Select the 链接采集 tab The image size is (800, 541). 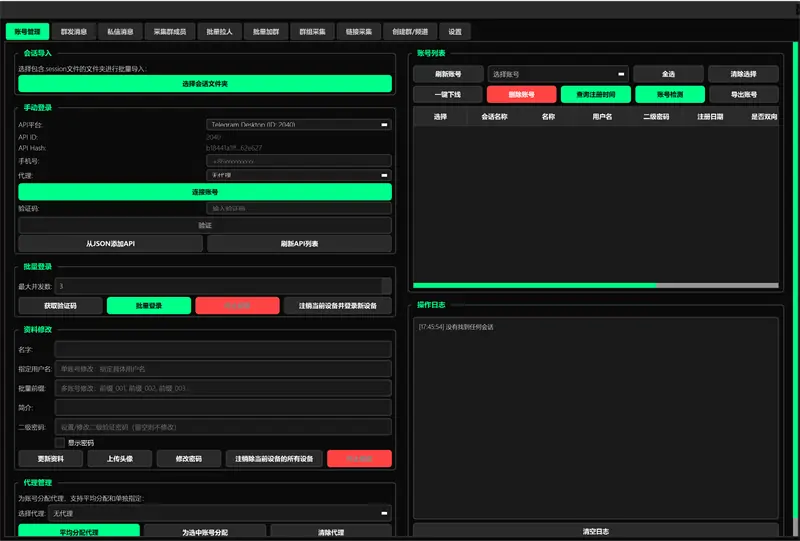coord(359,32)
